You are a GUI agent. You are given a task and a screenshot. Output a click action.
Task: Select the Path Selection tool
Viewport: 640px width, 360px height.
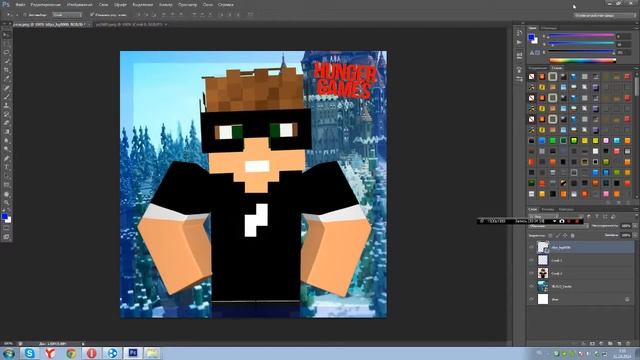tap(6, 176)
